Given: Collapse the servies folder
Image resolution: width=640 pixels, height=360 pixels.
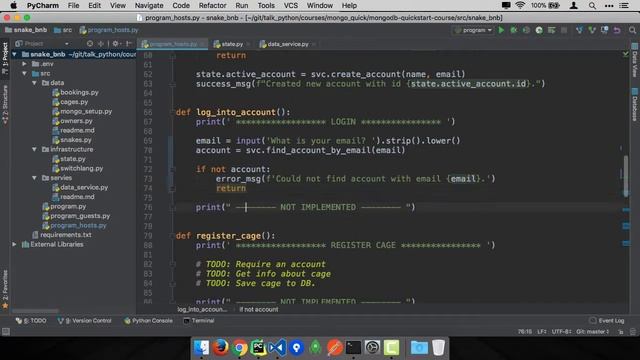Looking at the screenshot, I should (34, 178).
